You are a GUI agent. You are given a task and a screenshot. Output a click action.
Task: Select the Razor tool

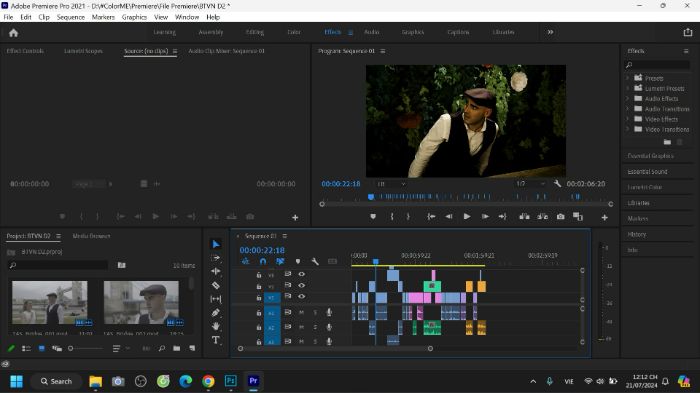click(x=216, y=285)
